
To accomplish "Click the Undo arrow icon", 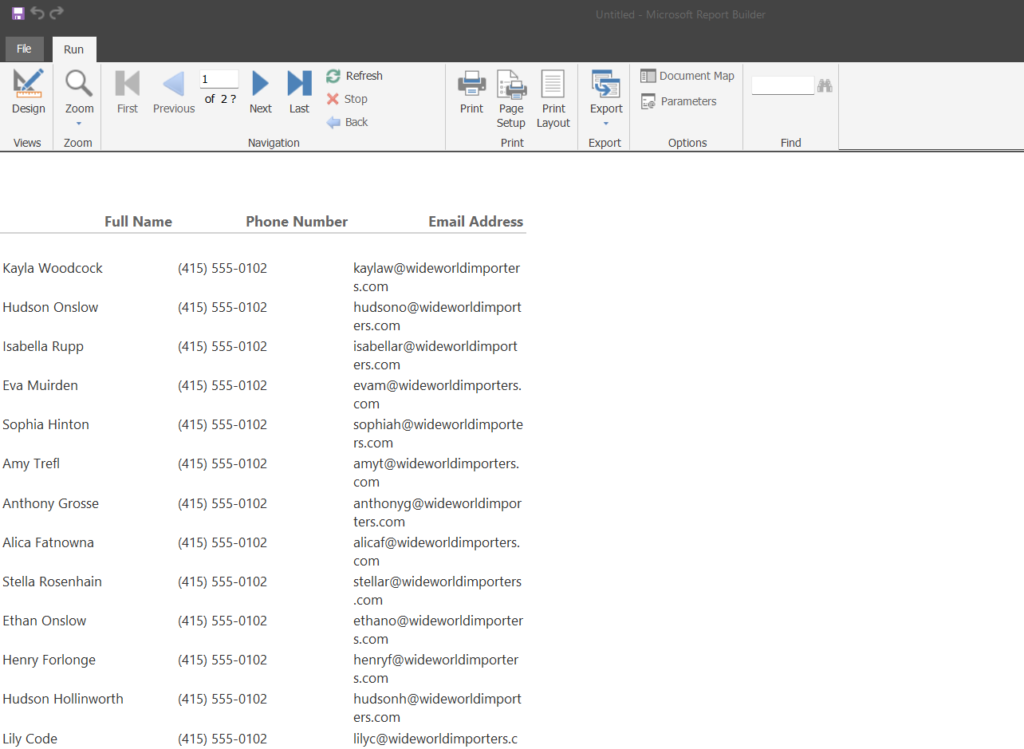I will coord(37,12).
